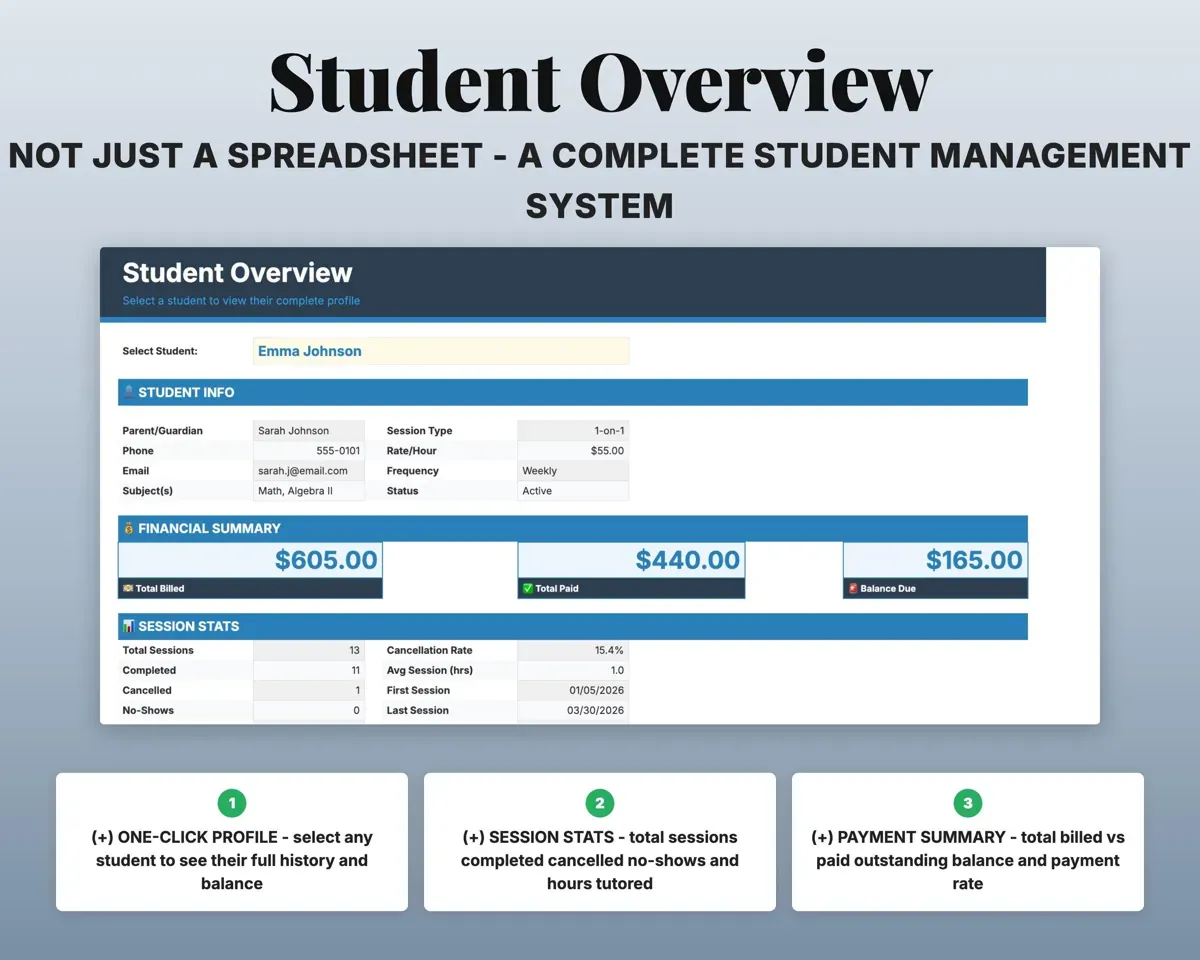This screenshot has width=1200, height=960.
Task: Click the First Session label
Action: [x=418, y=690]
